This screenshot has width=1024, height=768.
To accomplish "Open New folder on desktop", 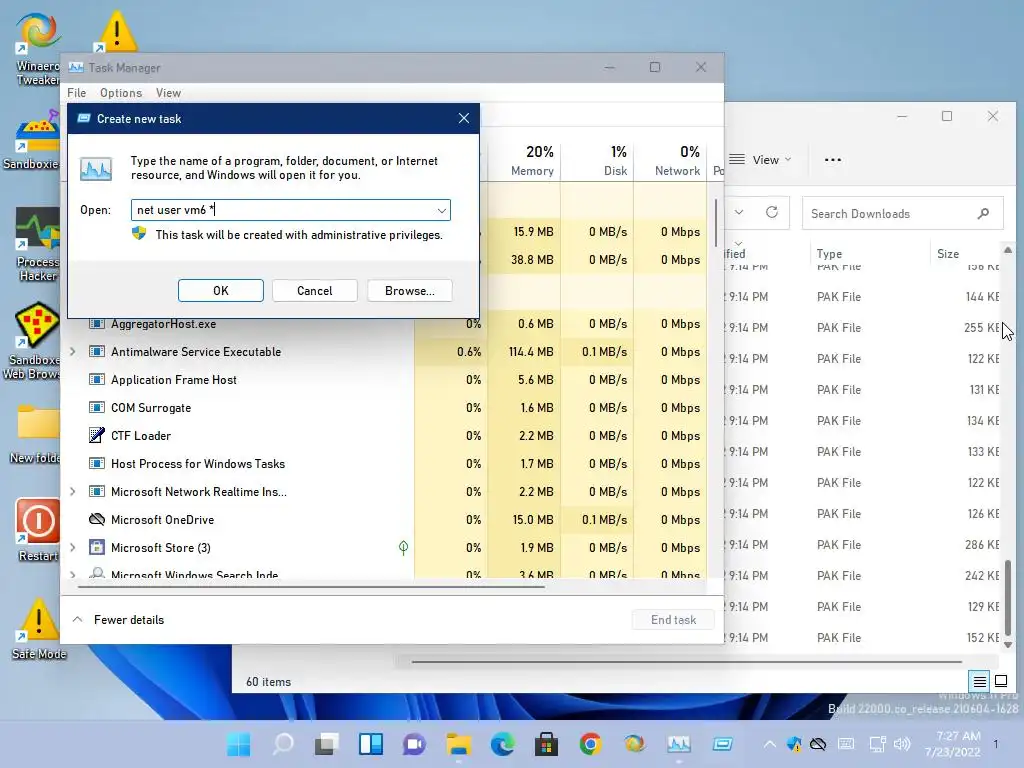I will click(x=36, y=434).
